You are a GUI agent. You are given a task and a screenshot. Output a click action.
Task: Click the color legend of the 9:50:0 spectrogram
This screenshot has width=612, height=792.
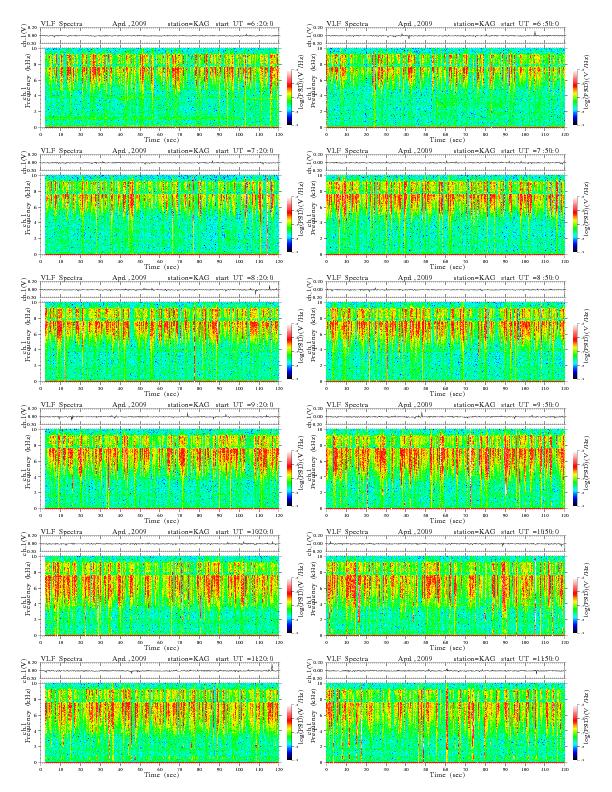pyautogui.click(x=575, y=478)
